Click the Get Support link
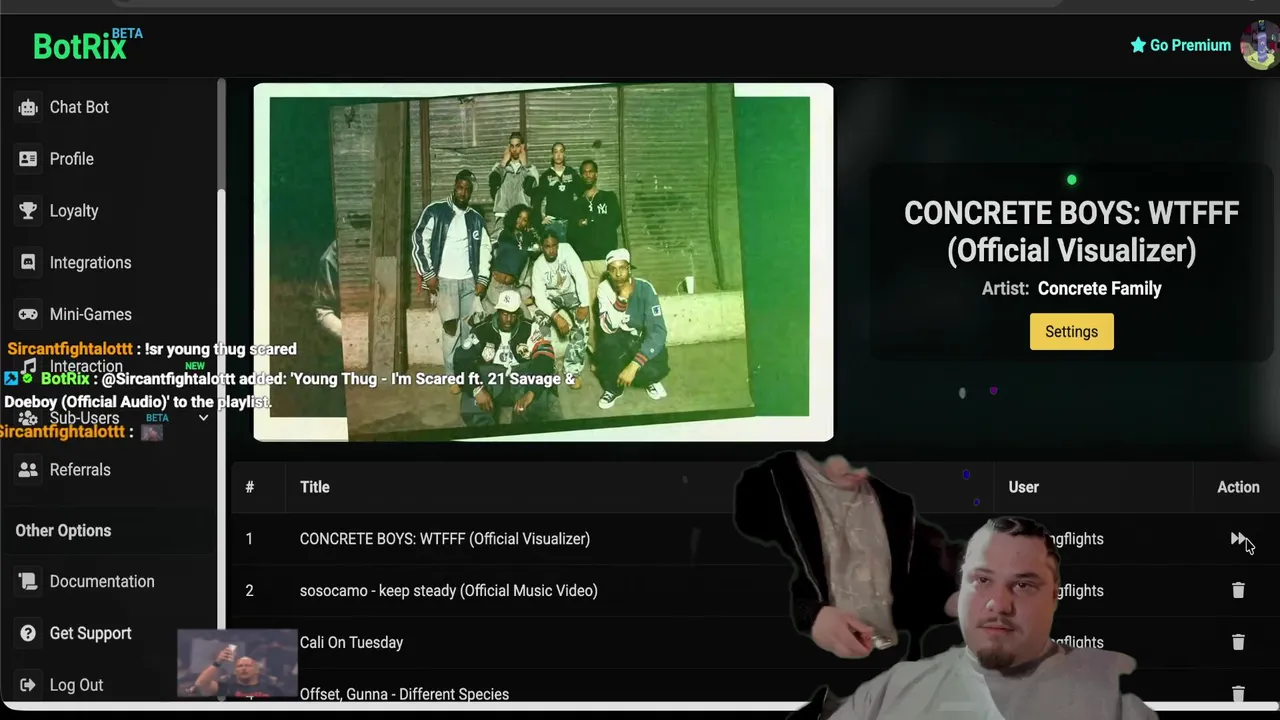 [91, 633]
